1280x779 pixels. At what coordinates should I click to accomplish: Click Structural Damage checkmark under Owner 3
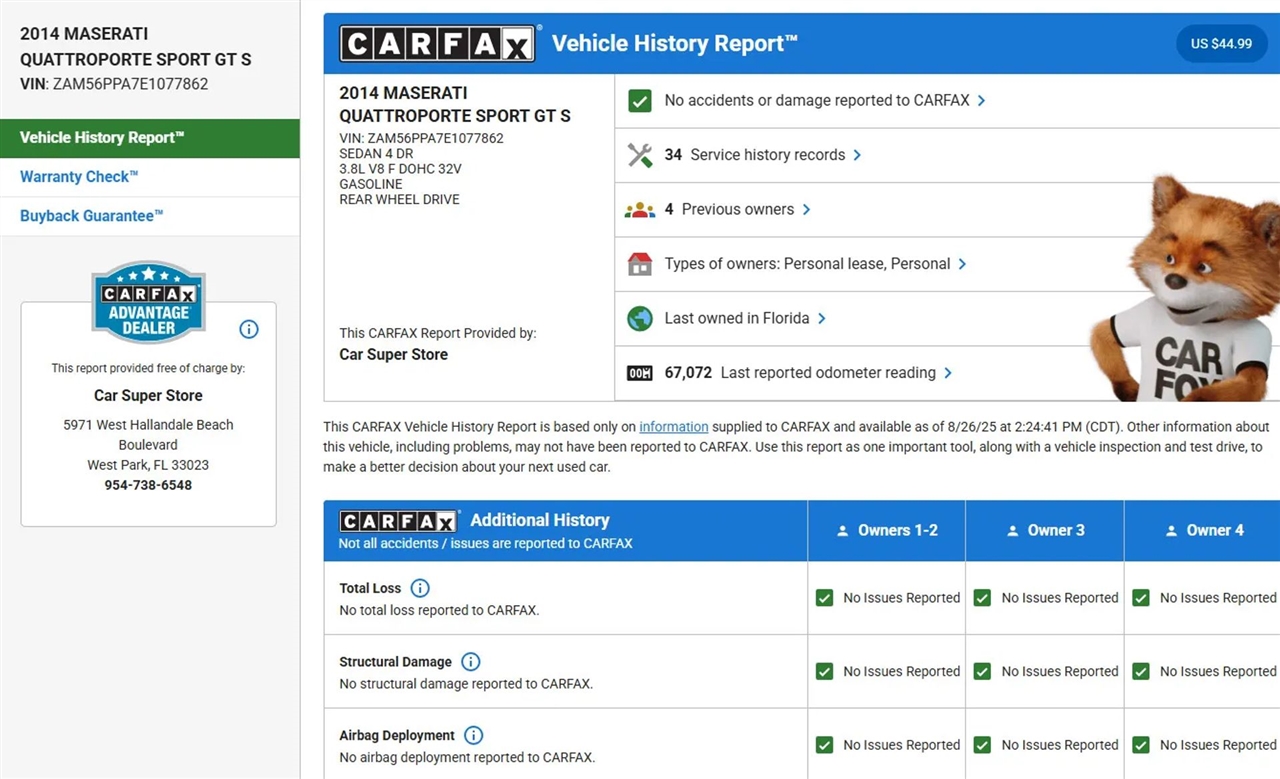(982, 672)
